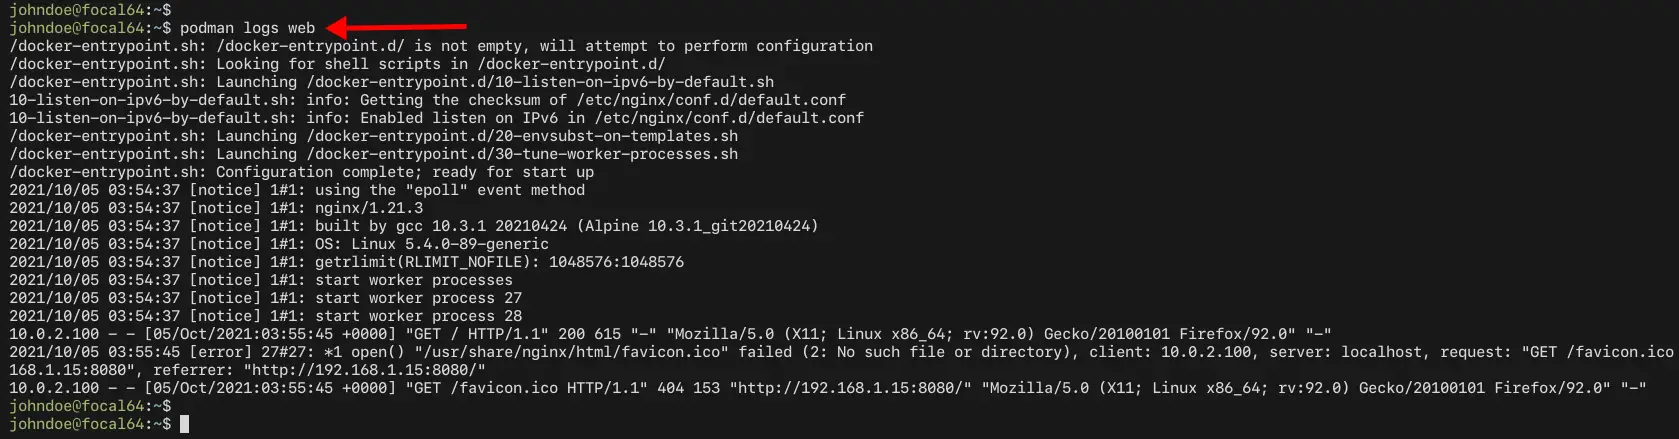Click "getrlimit(RLIMIT_NOFILE)" log entry
Viewport: 1679px width, 439px height.
pyautogui.click(x=423, y=262)
